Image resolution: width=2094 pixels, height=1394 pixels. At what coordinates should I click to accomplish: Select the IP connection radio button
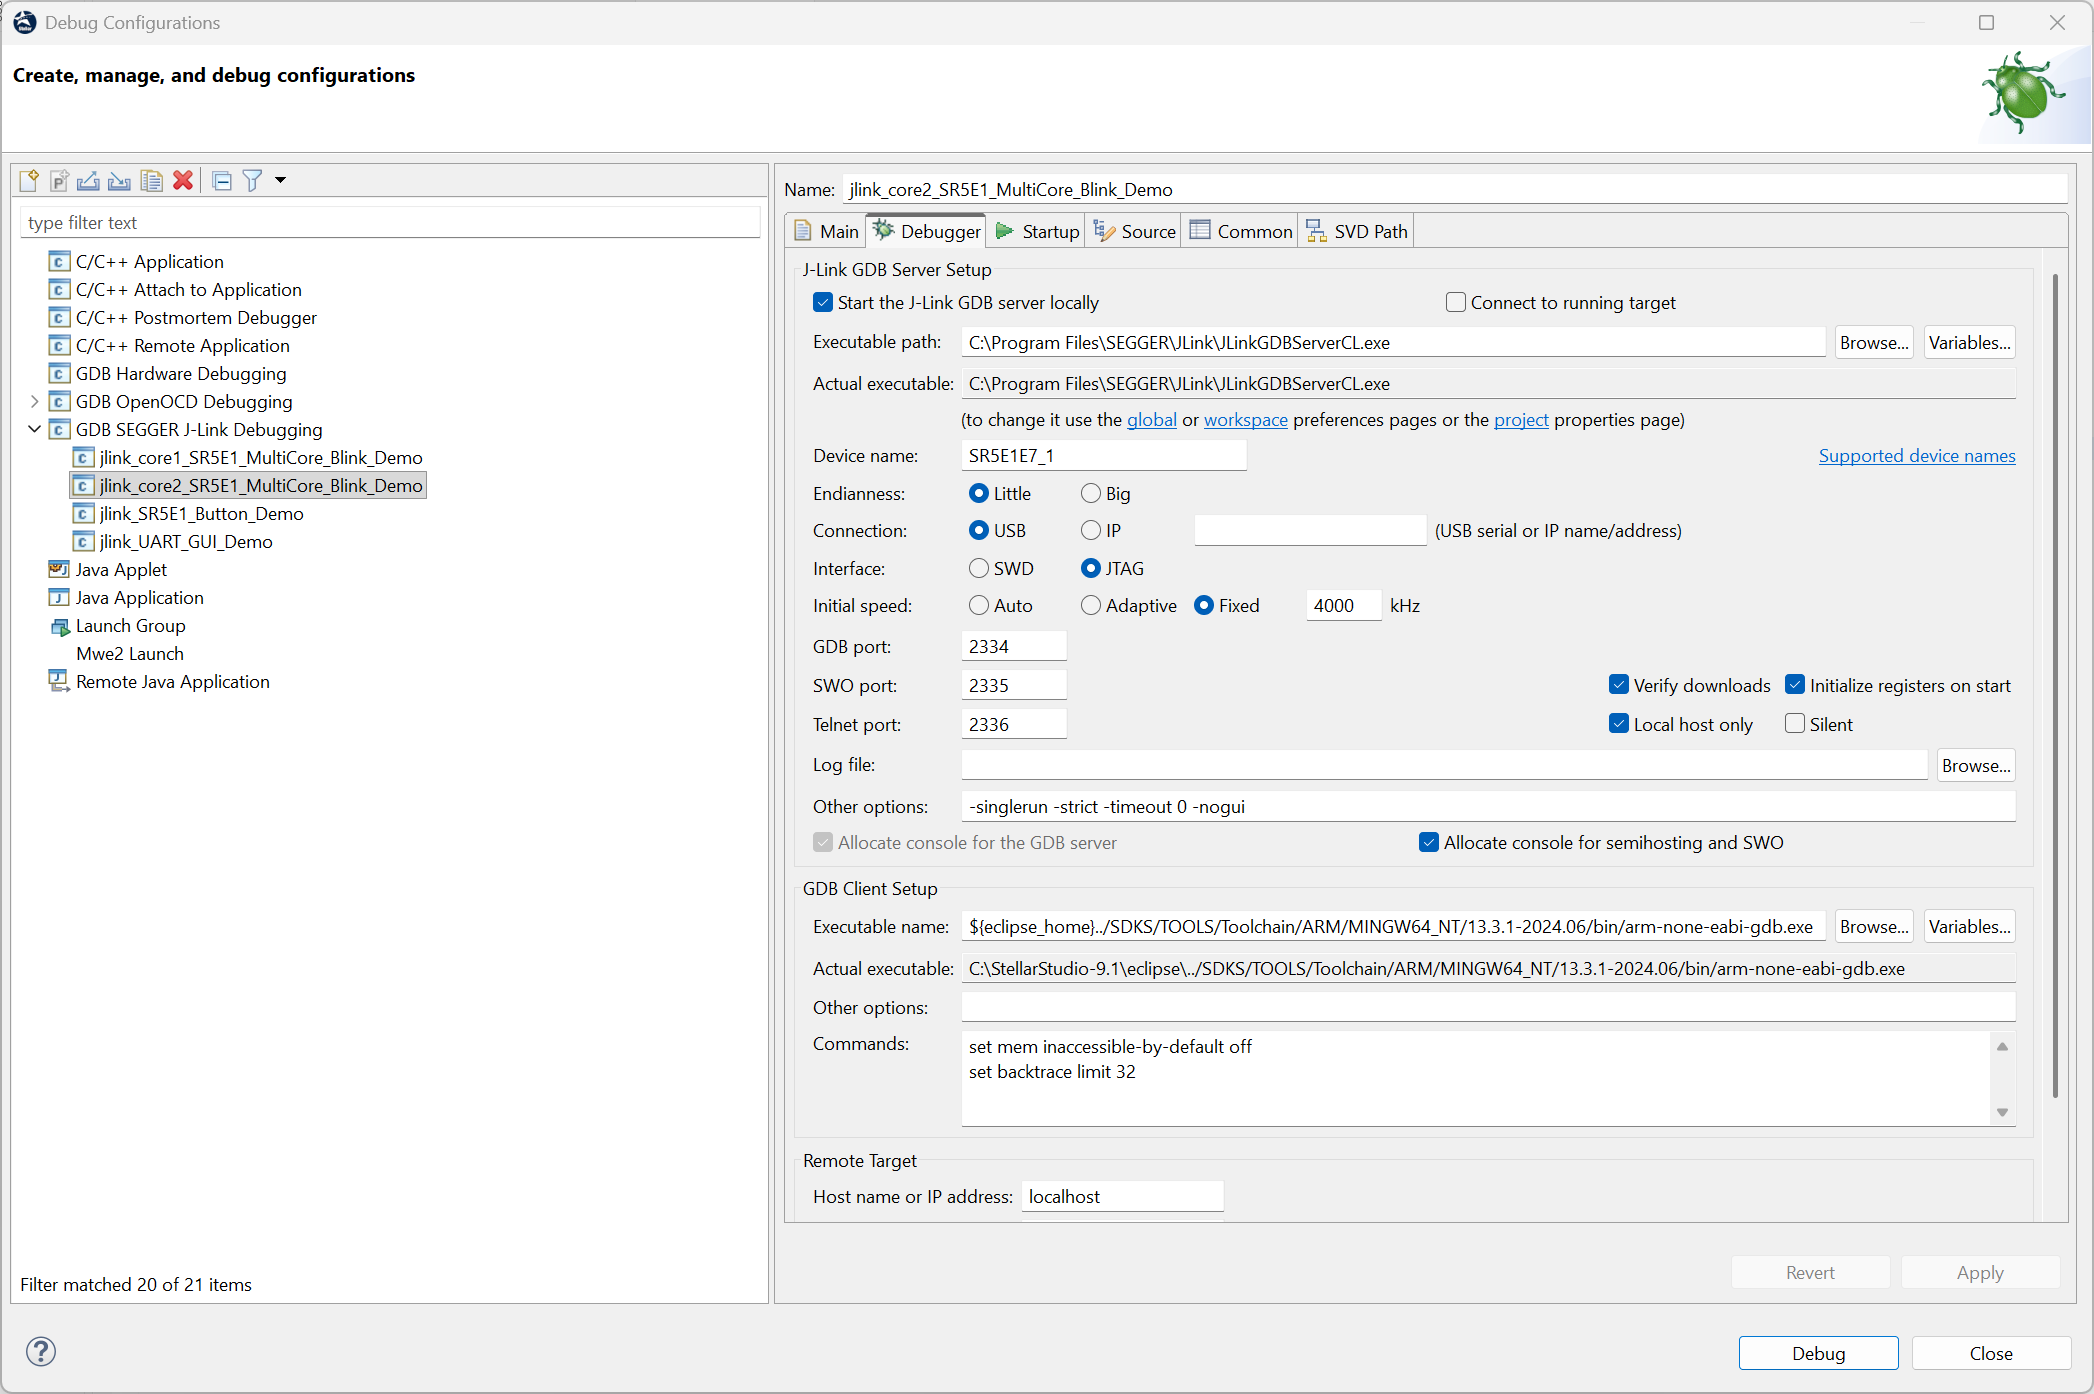(1091, 531)
